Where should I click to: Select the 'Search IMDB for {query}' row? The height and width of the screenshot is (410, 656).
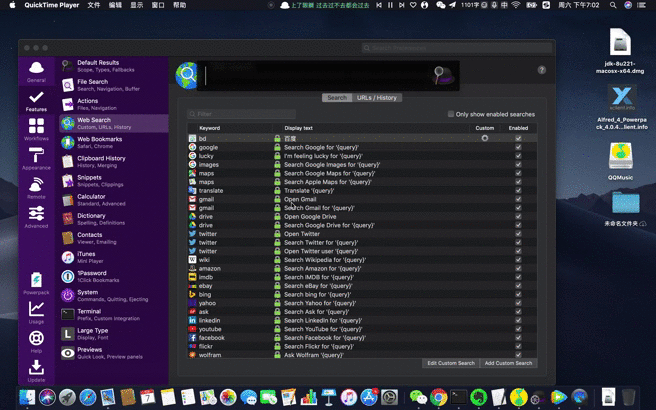pyautogui.click(x=362, y=277)
